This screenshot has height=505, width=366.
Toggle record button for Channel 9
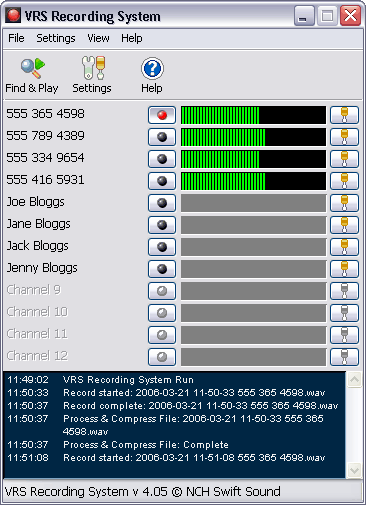162,291
